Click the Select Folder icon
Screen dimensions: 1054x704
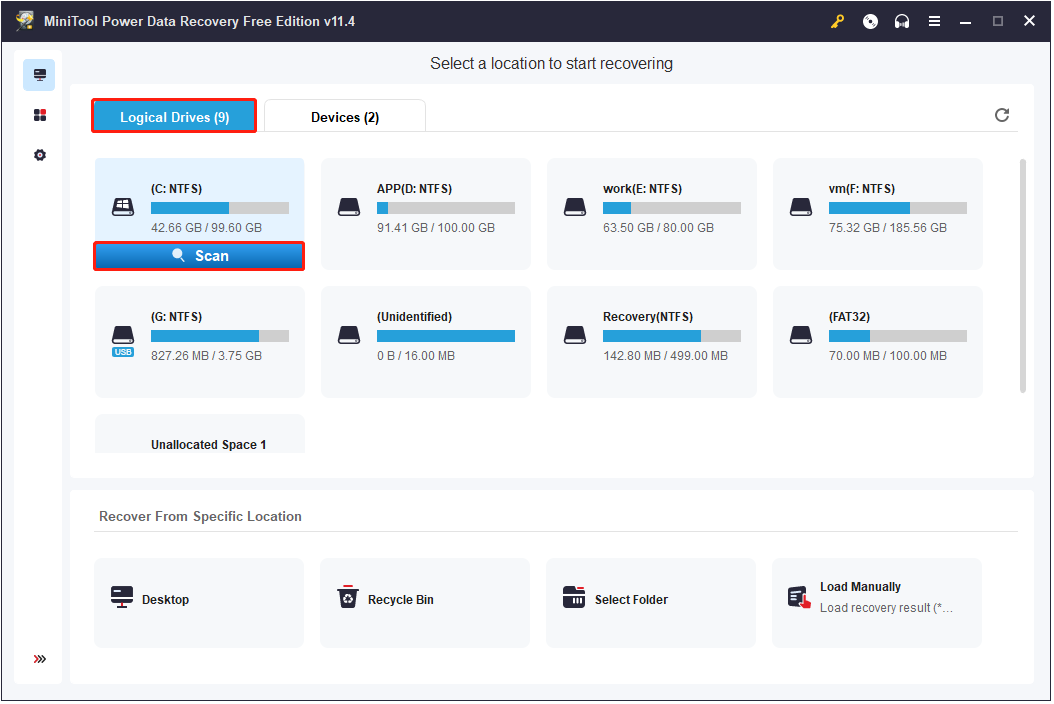tap(573, 597)
